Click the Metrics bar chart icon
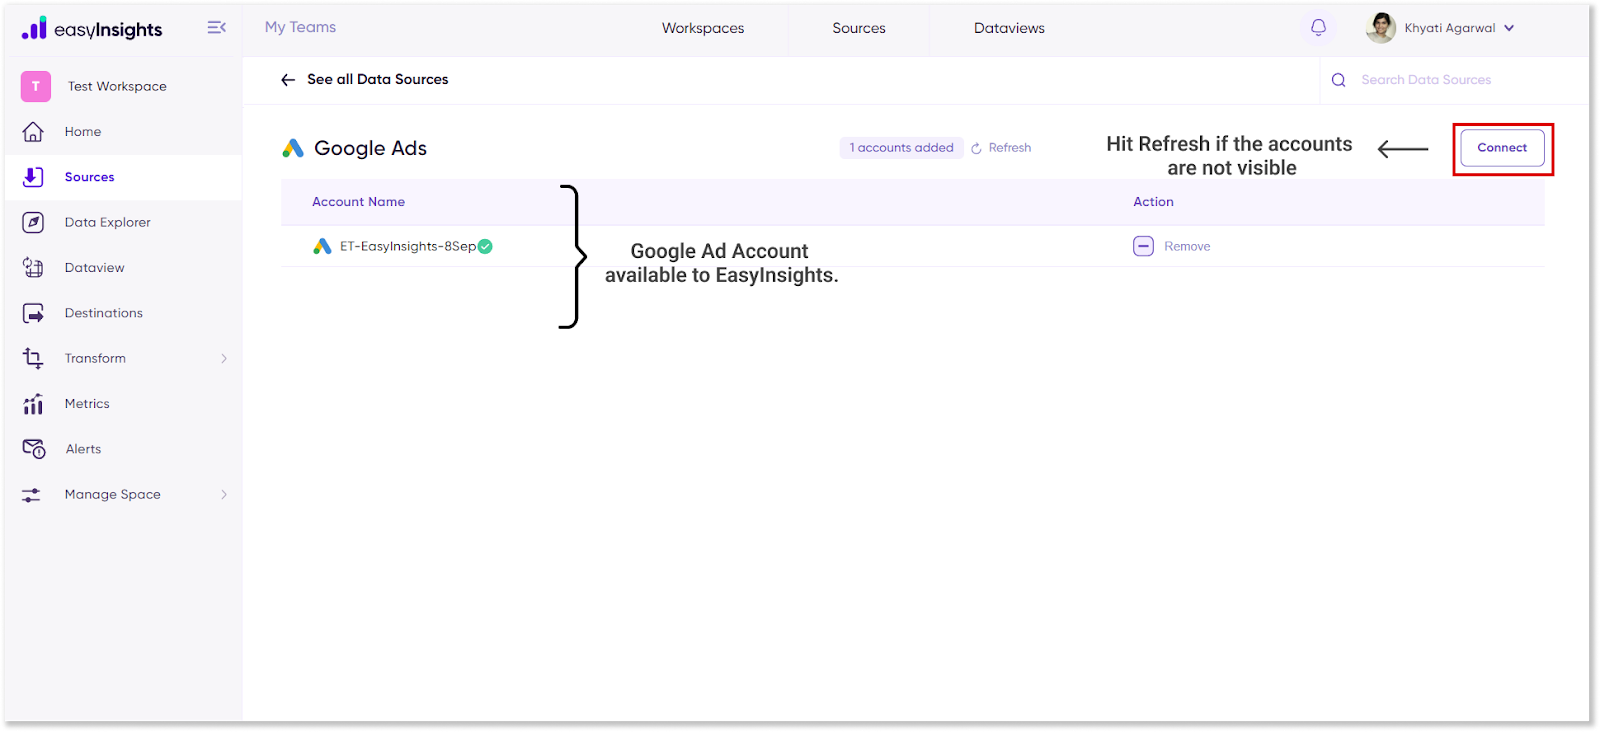 [x=33, y=404]
